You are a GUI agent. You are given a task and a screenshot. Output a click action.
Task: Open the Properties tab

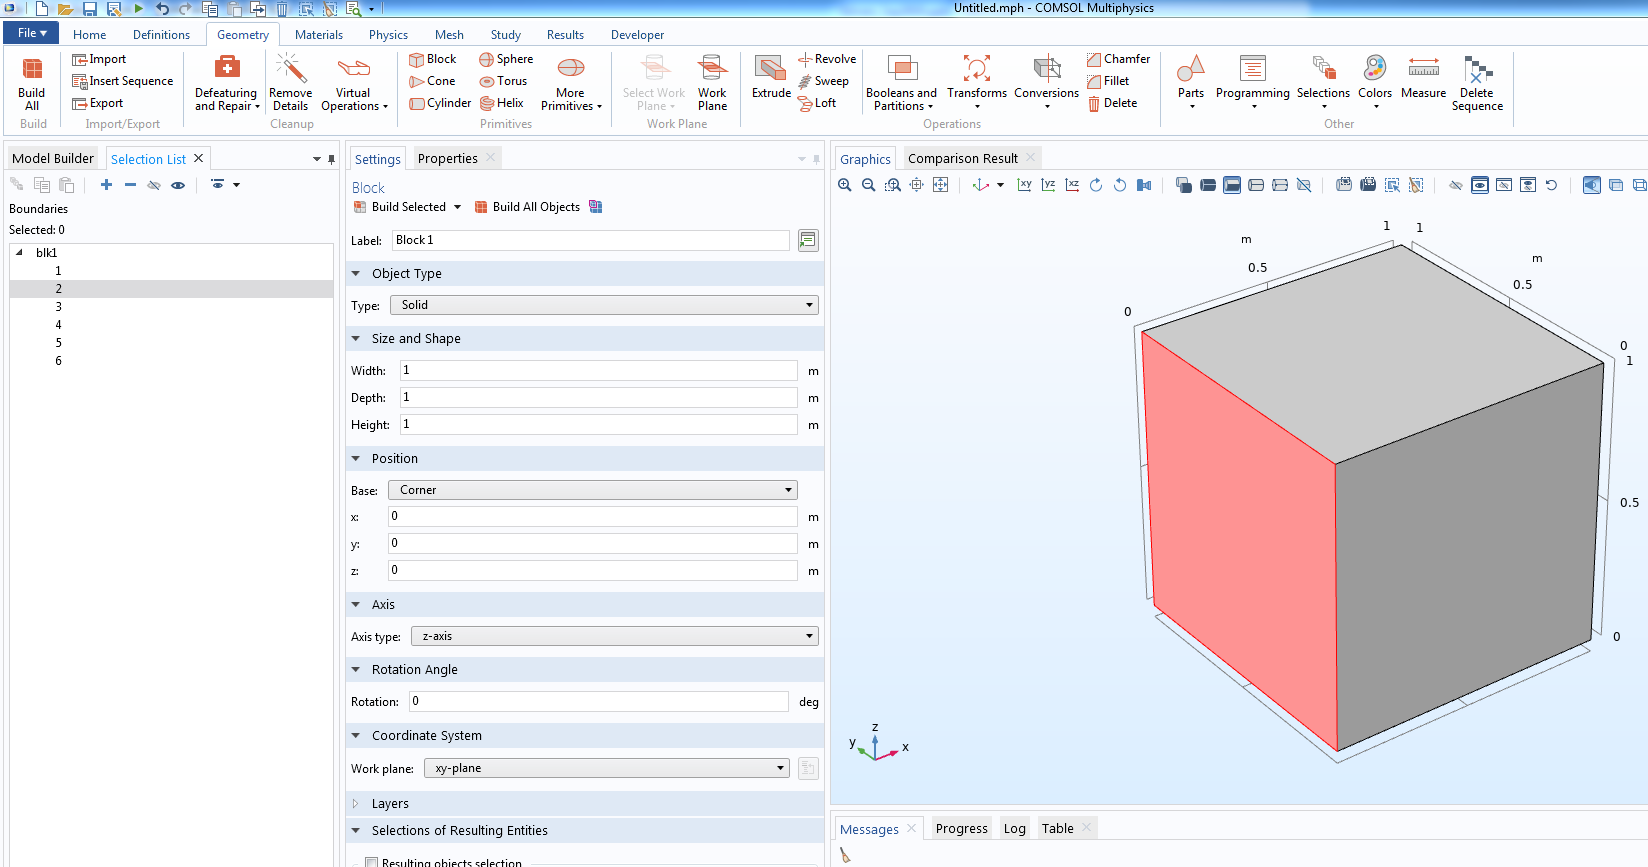click(x=447, y=158)
